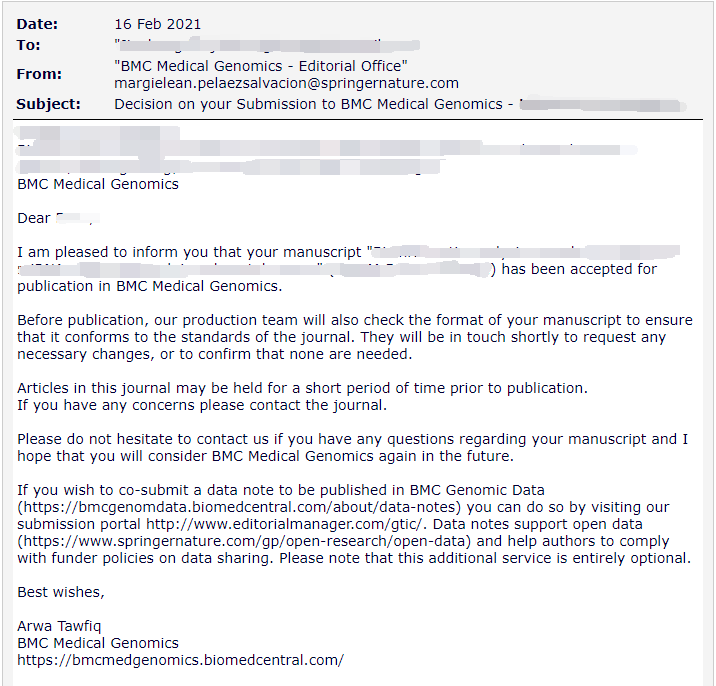
Task: Click the 'Best wishes,' closing line
Action: 61,592
